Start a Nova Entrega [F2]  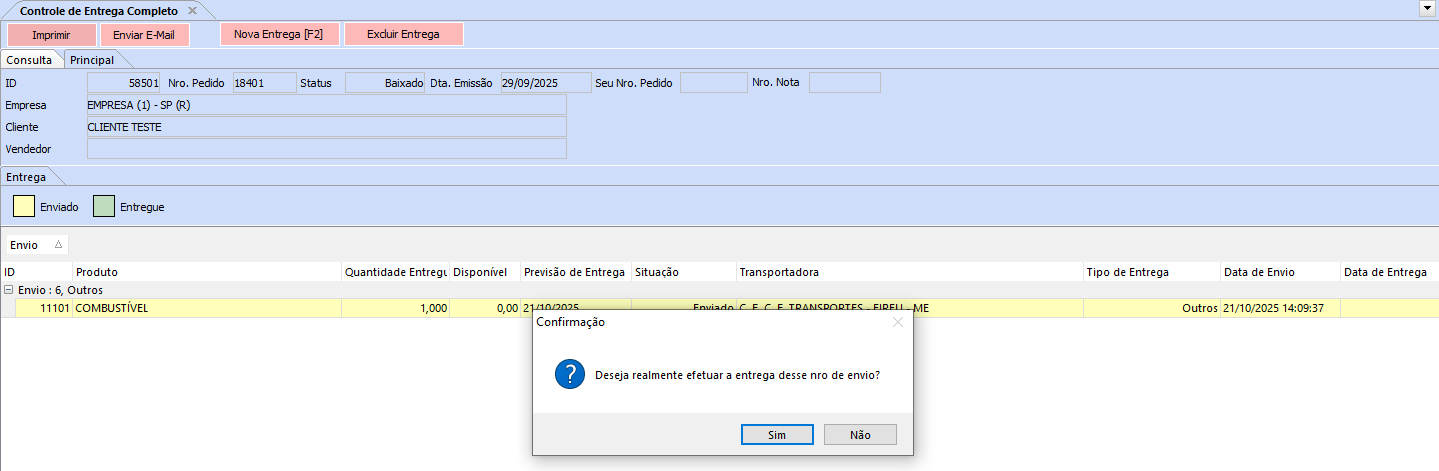pyautogui.click(x=279, y=34)
